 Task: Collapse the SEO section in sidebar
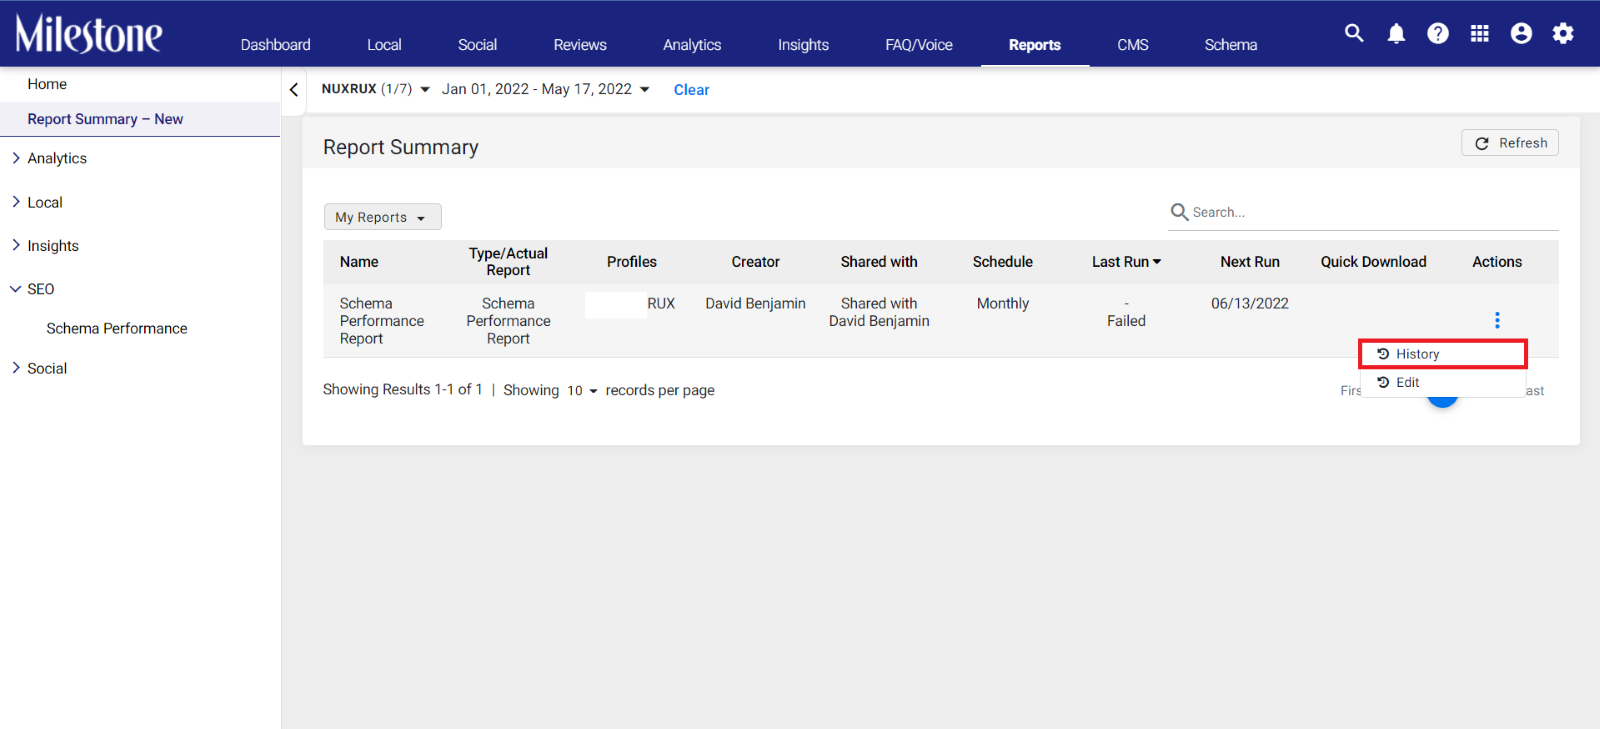click(x=16, y=289)
